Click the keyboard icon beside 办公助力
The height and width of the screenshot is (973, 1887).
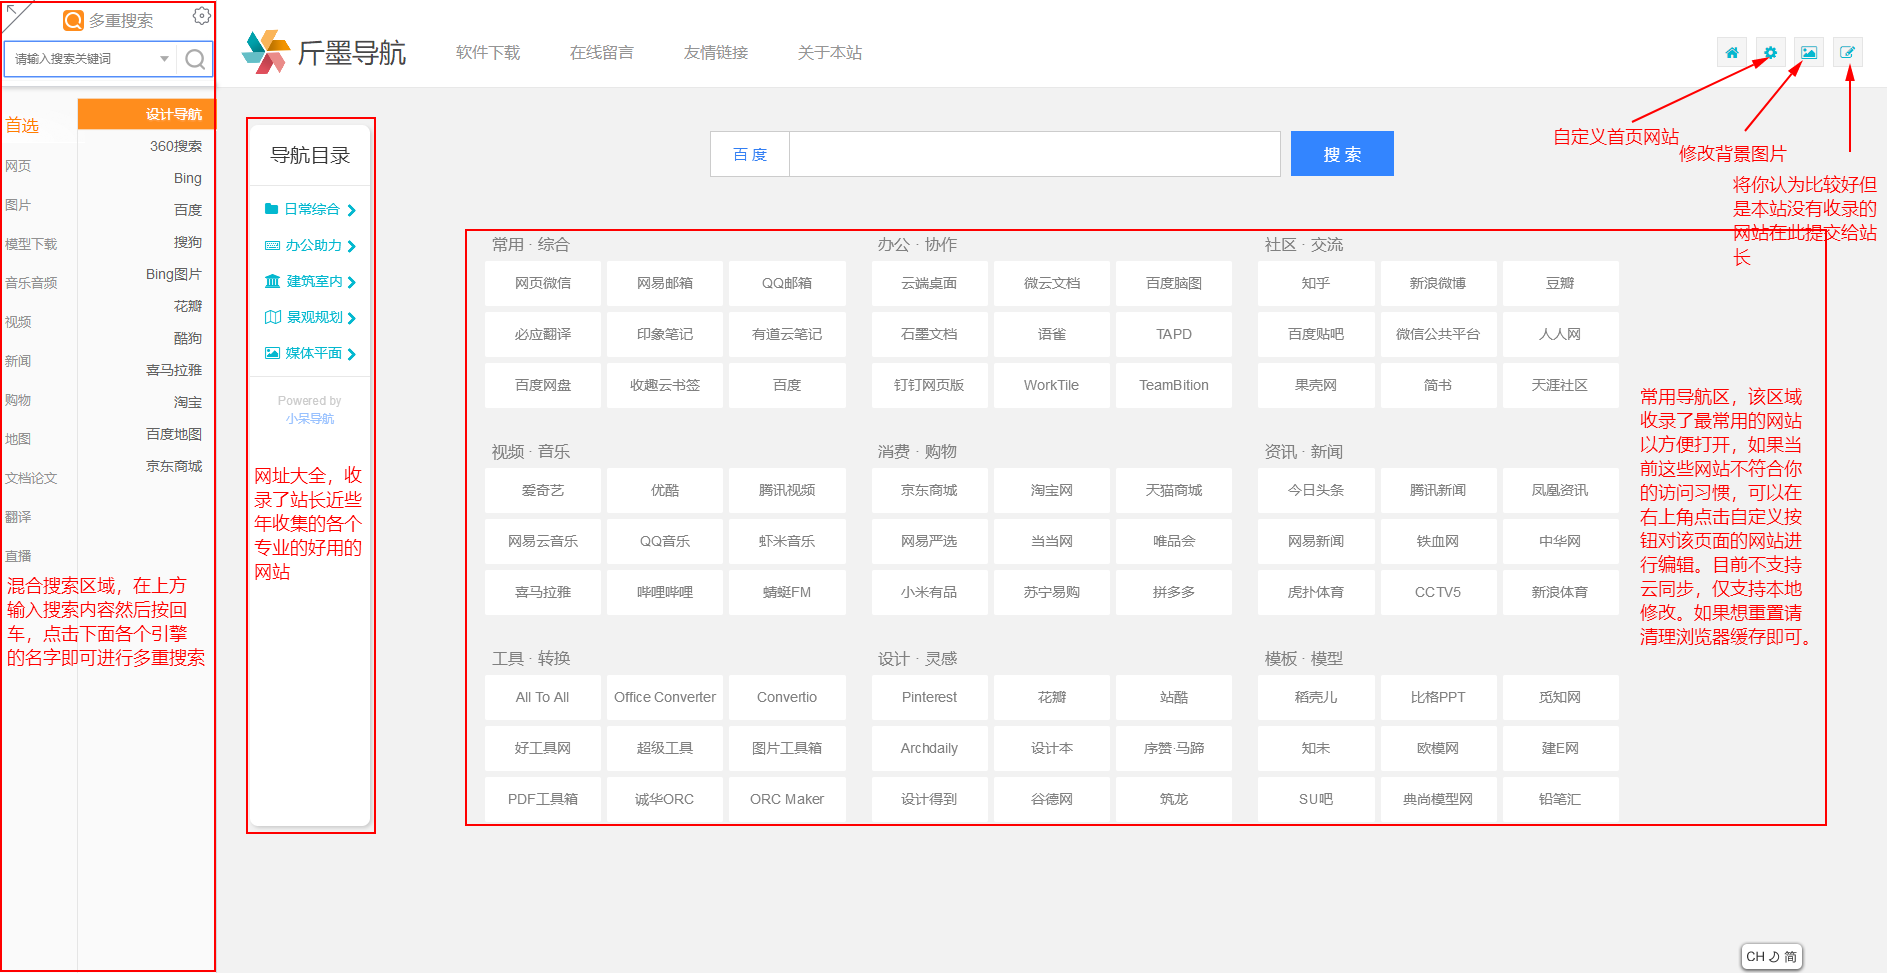272,245
